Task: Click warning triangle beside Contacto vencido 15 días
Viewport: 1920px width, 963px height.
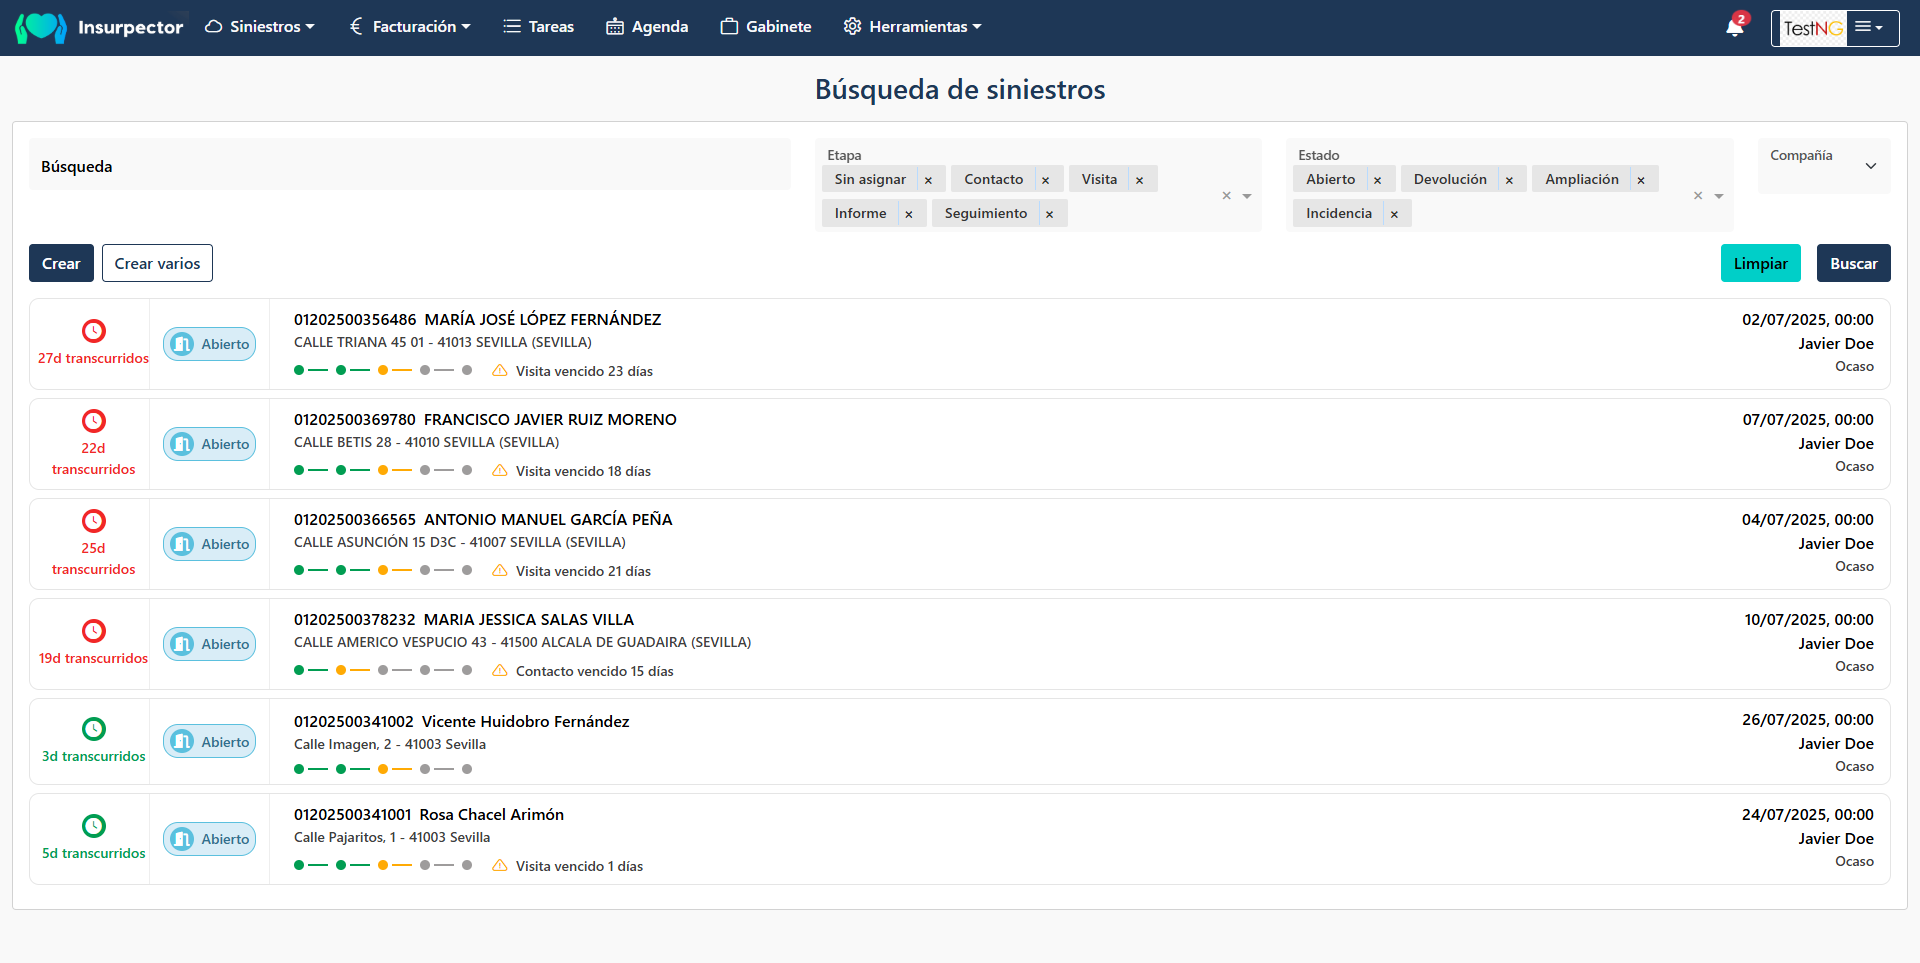Action: tap(500, 671)
